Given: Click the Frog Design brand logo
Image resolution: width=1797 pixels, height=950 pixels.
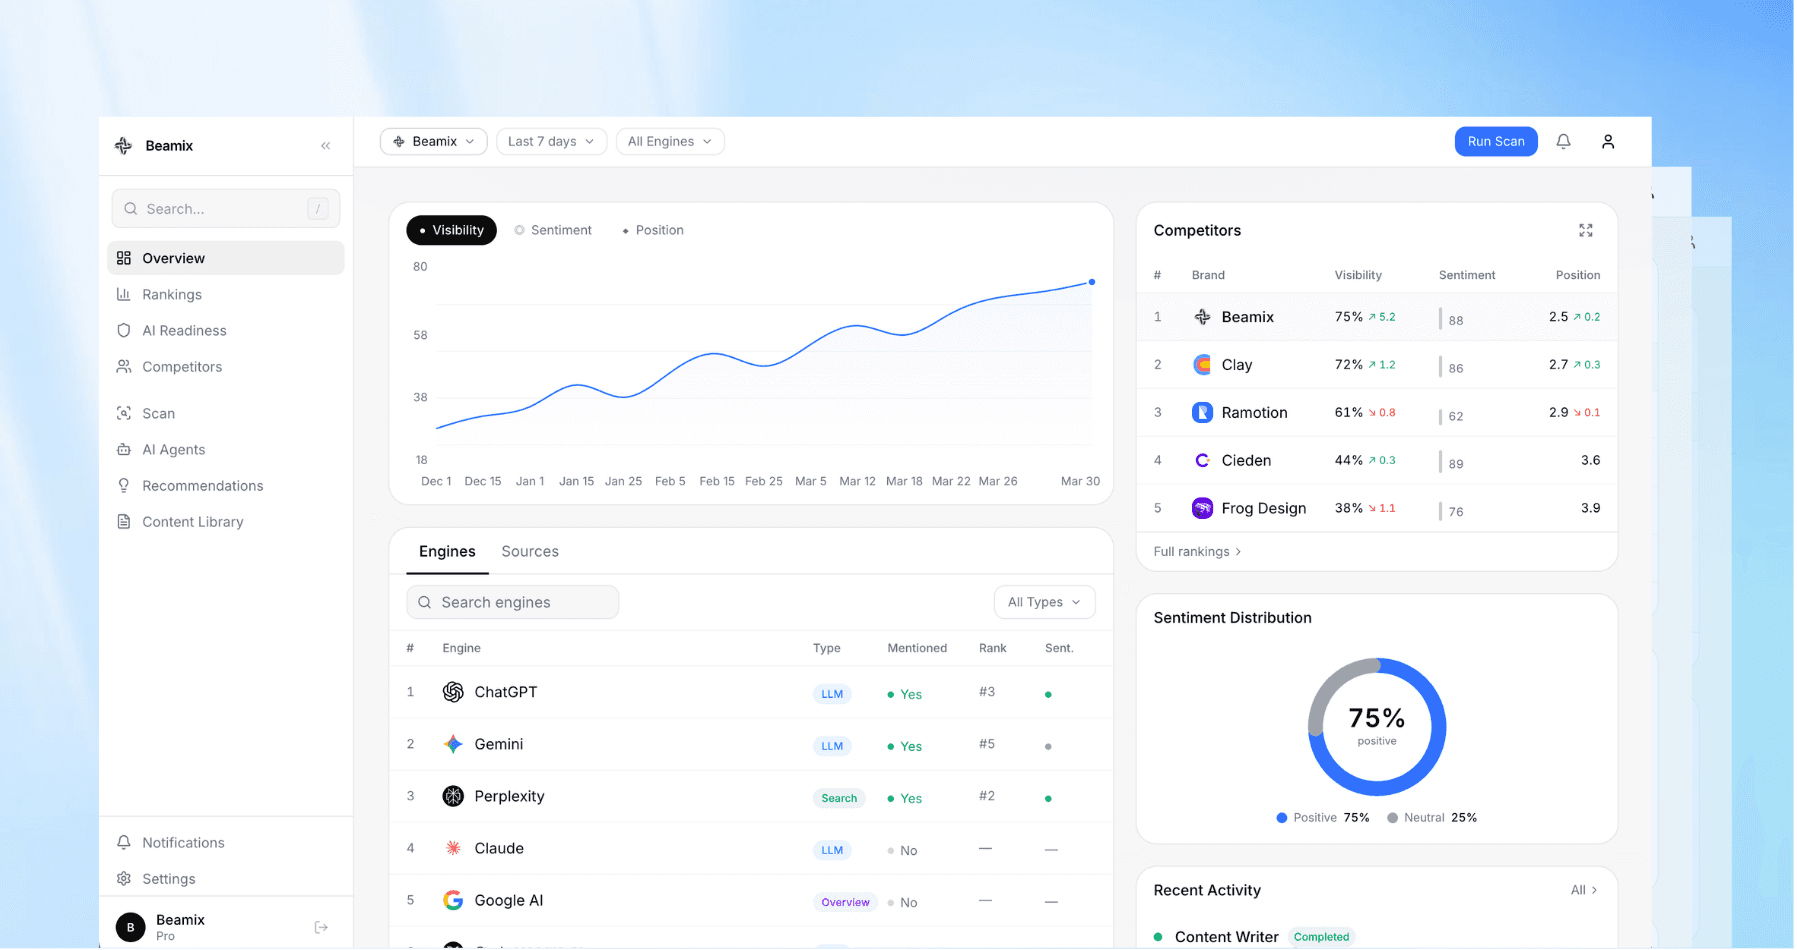Looking at the screenshot, I should point(1204,509).
